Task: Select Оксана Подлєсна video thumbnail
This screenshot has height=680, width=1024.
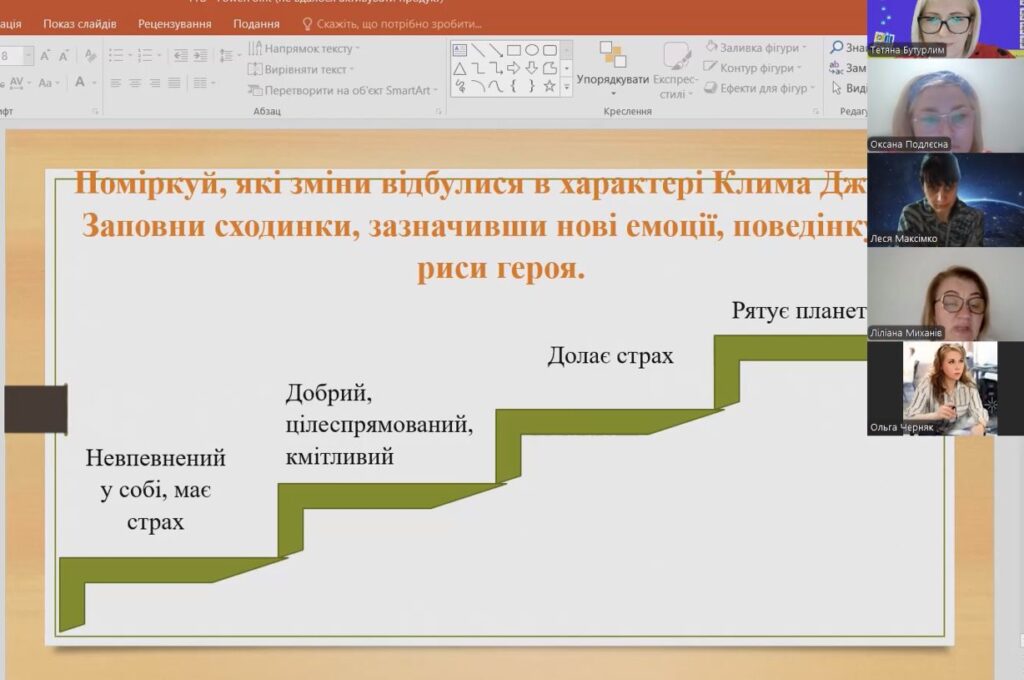Action: pos(945,106)
